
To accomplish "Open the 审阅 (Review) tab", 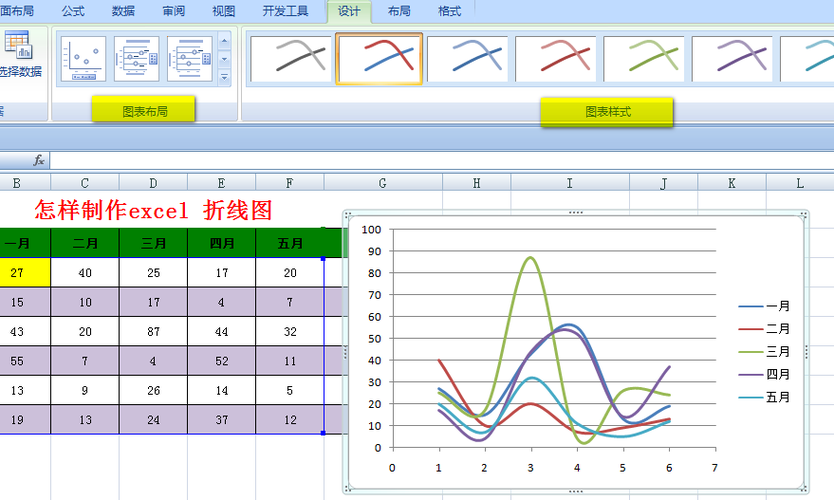I will (173, 11).
